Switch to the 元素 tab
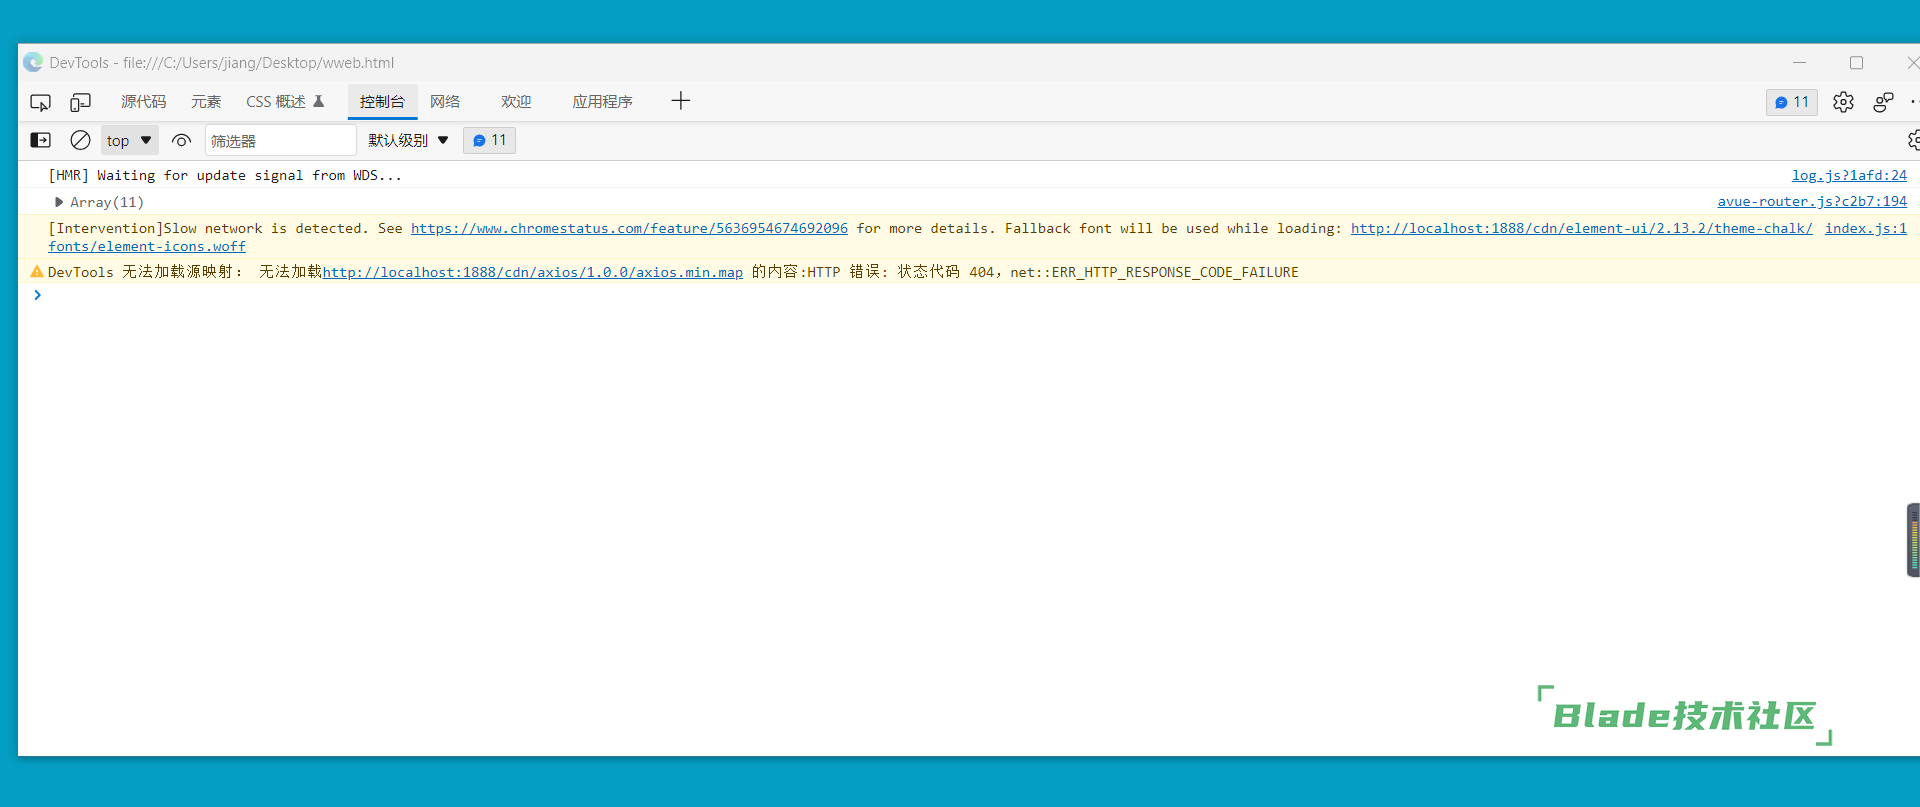This screenshot has height=807, width=1920. coord(206,102)
